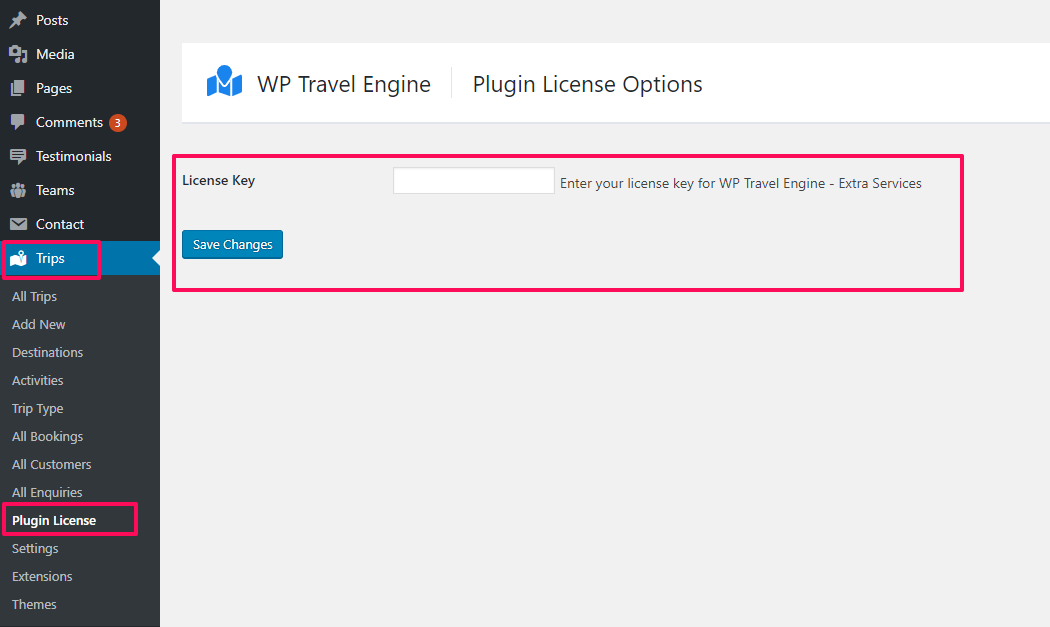
Task: Save the license with Save Changes
Action: click(232, 245)
